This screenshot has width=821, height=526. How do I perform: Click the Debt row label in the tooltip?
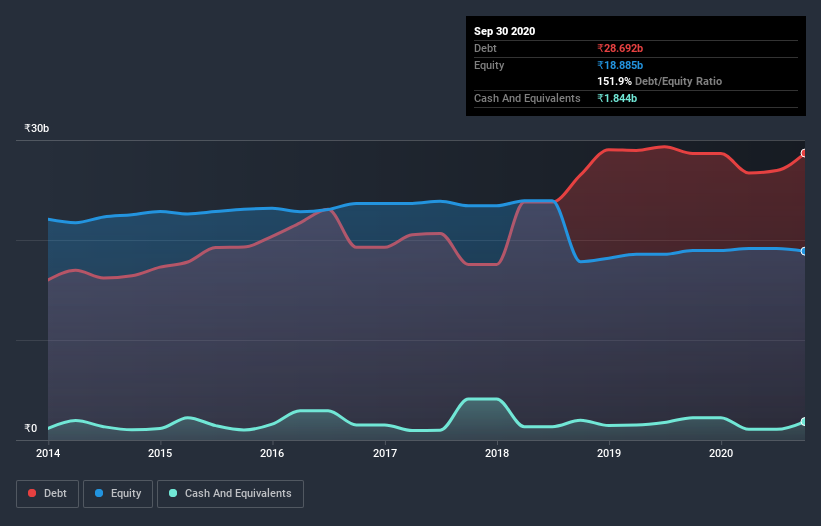coord(485,48)
